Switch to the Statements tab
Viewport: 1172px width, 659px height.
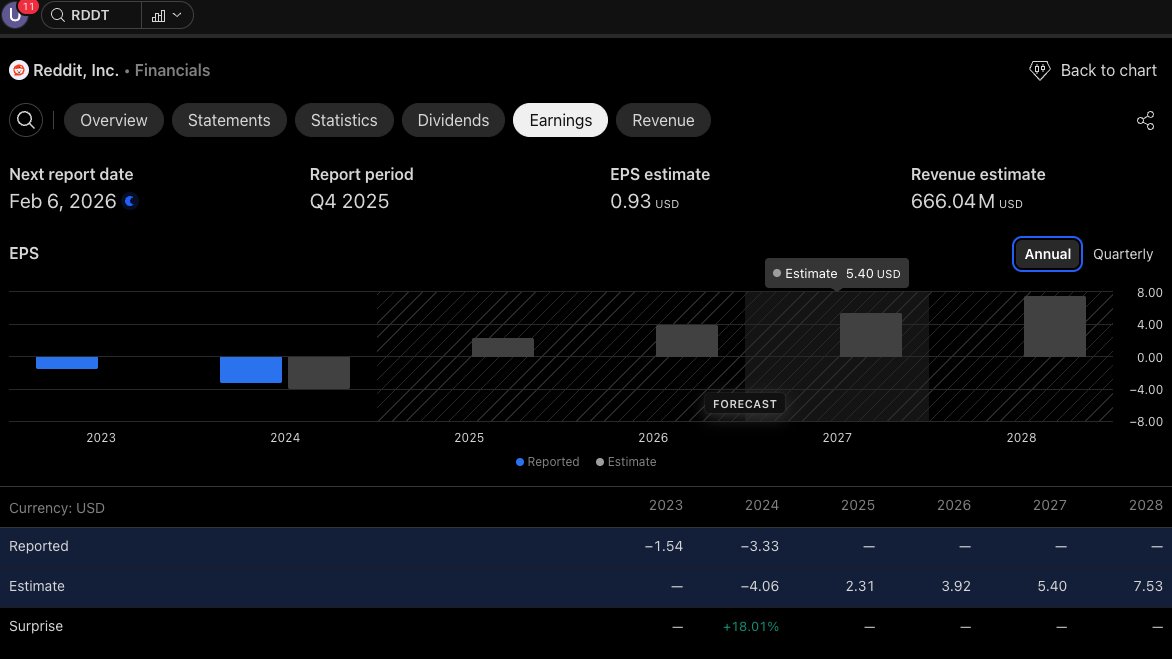(x=229, y=120)
